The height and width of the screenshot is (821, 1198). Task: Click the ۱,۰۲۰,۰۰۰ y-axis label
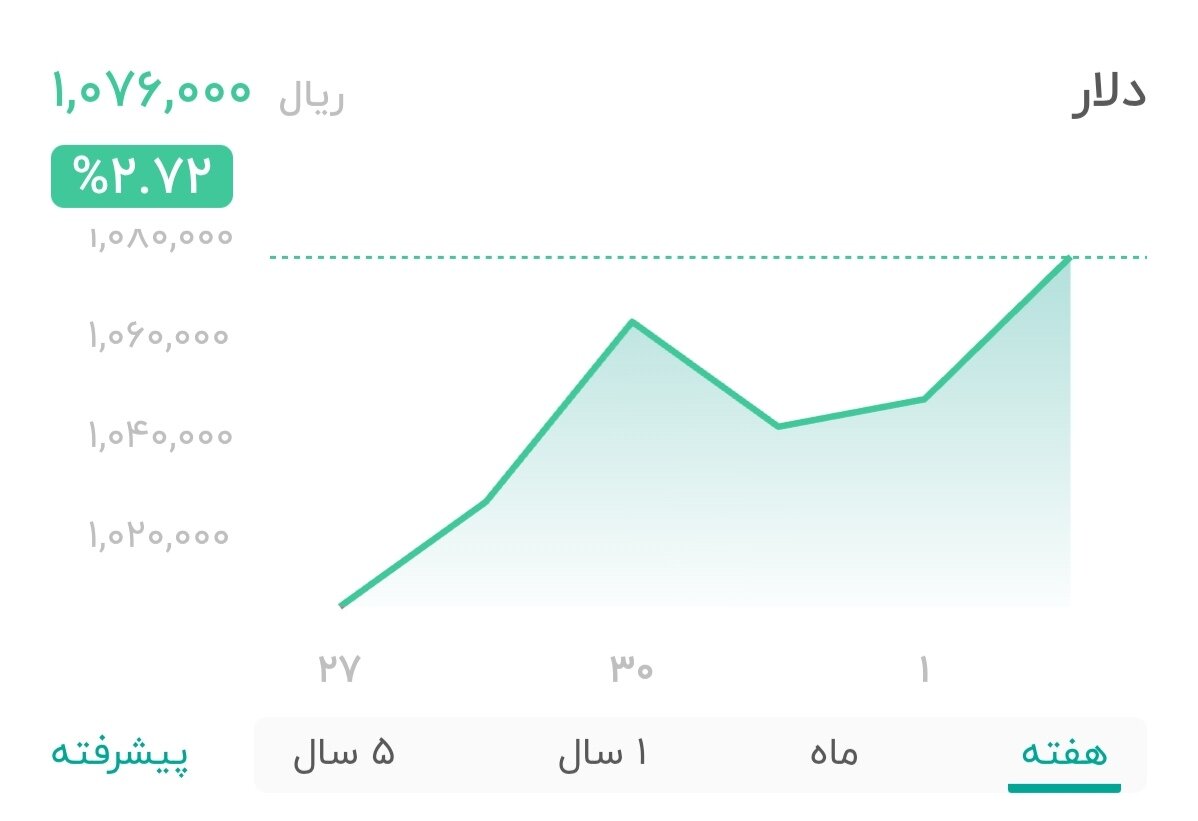(160, 536)
